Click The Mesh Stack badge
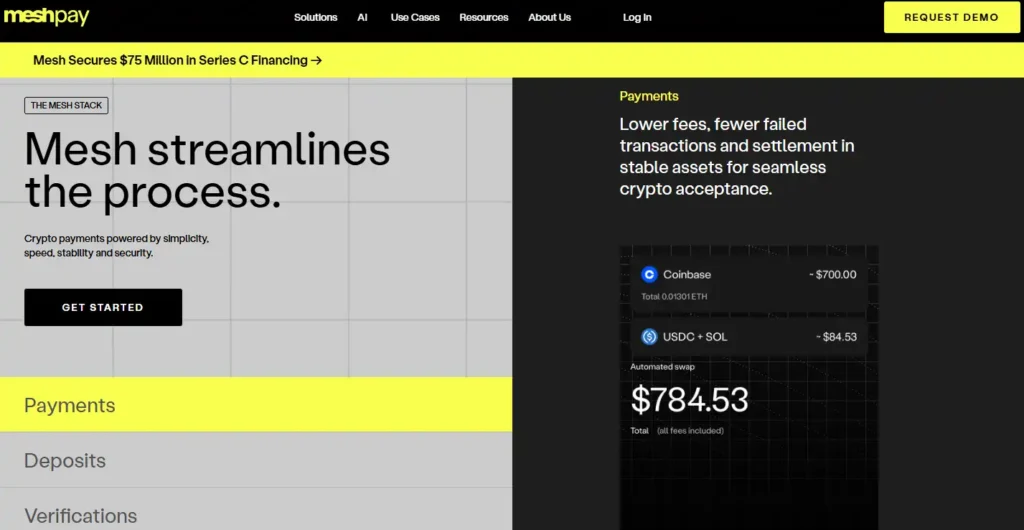The image size is (1024, 530). [x=66, y=105]
